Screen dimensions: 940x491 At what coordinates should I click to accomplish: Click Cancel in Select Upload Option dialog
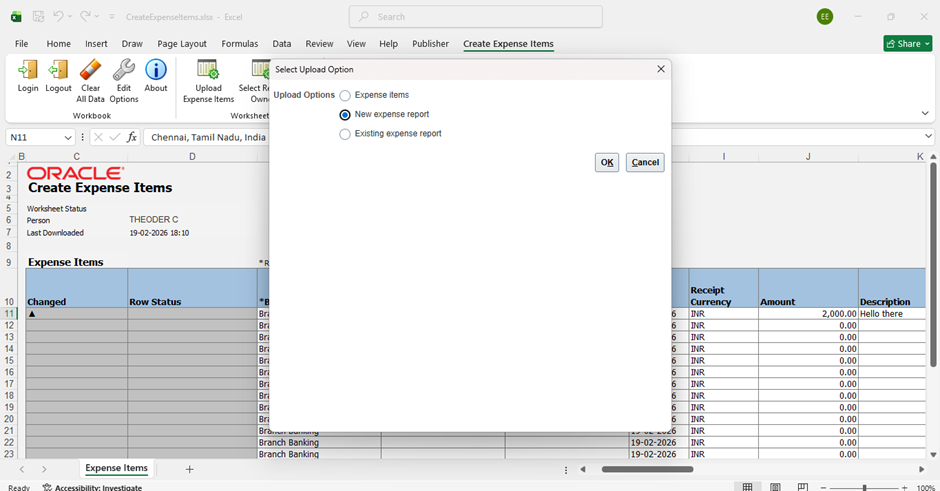(x=645, y=162)
